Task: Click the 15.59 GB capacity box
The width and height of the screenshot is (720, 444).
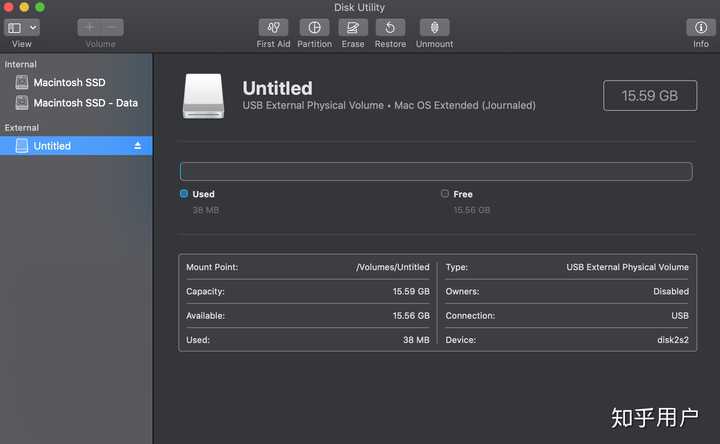Action: (x=650, y=96)
